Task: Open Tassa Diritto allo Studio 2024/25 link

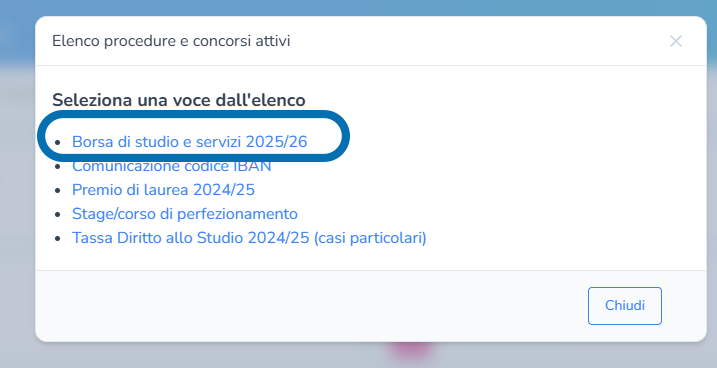Action: [249, 238]
